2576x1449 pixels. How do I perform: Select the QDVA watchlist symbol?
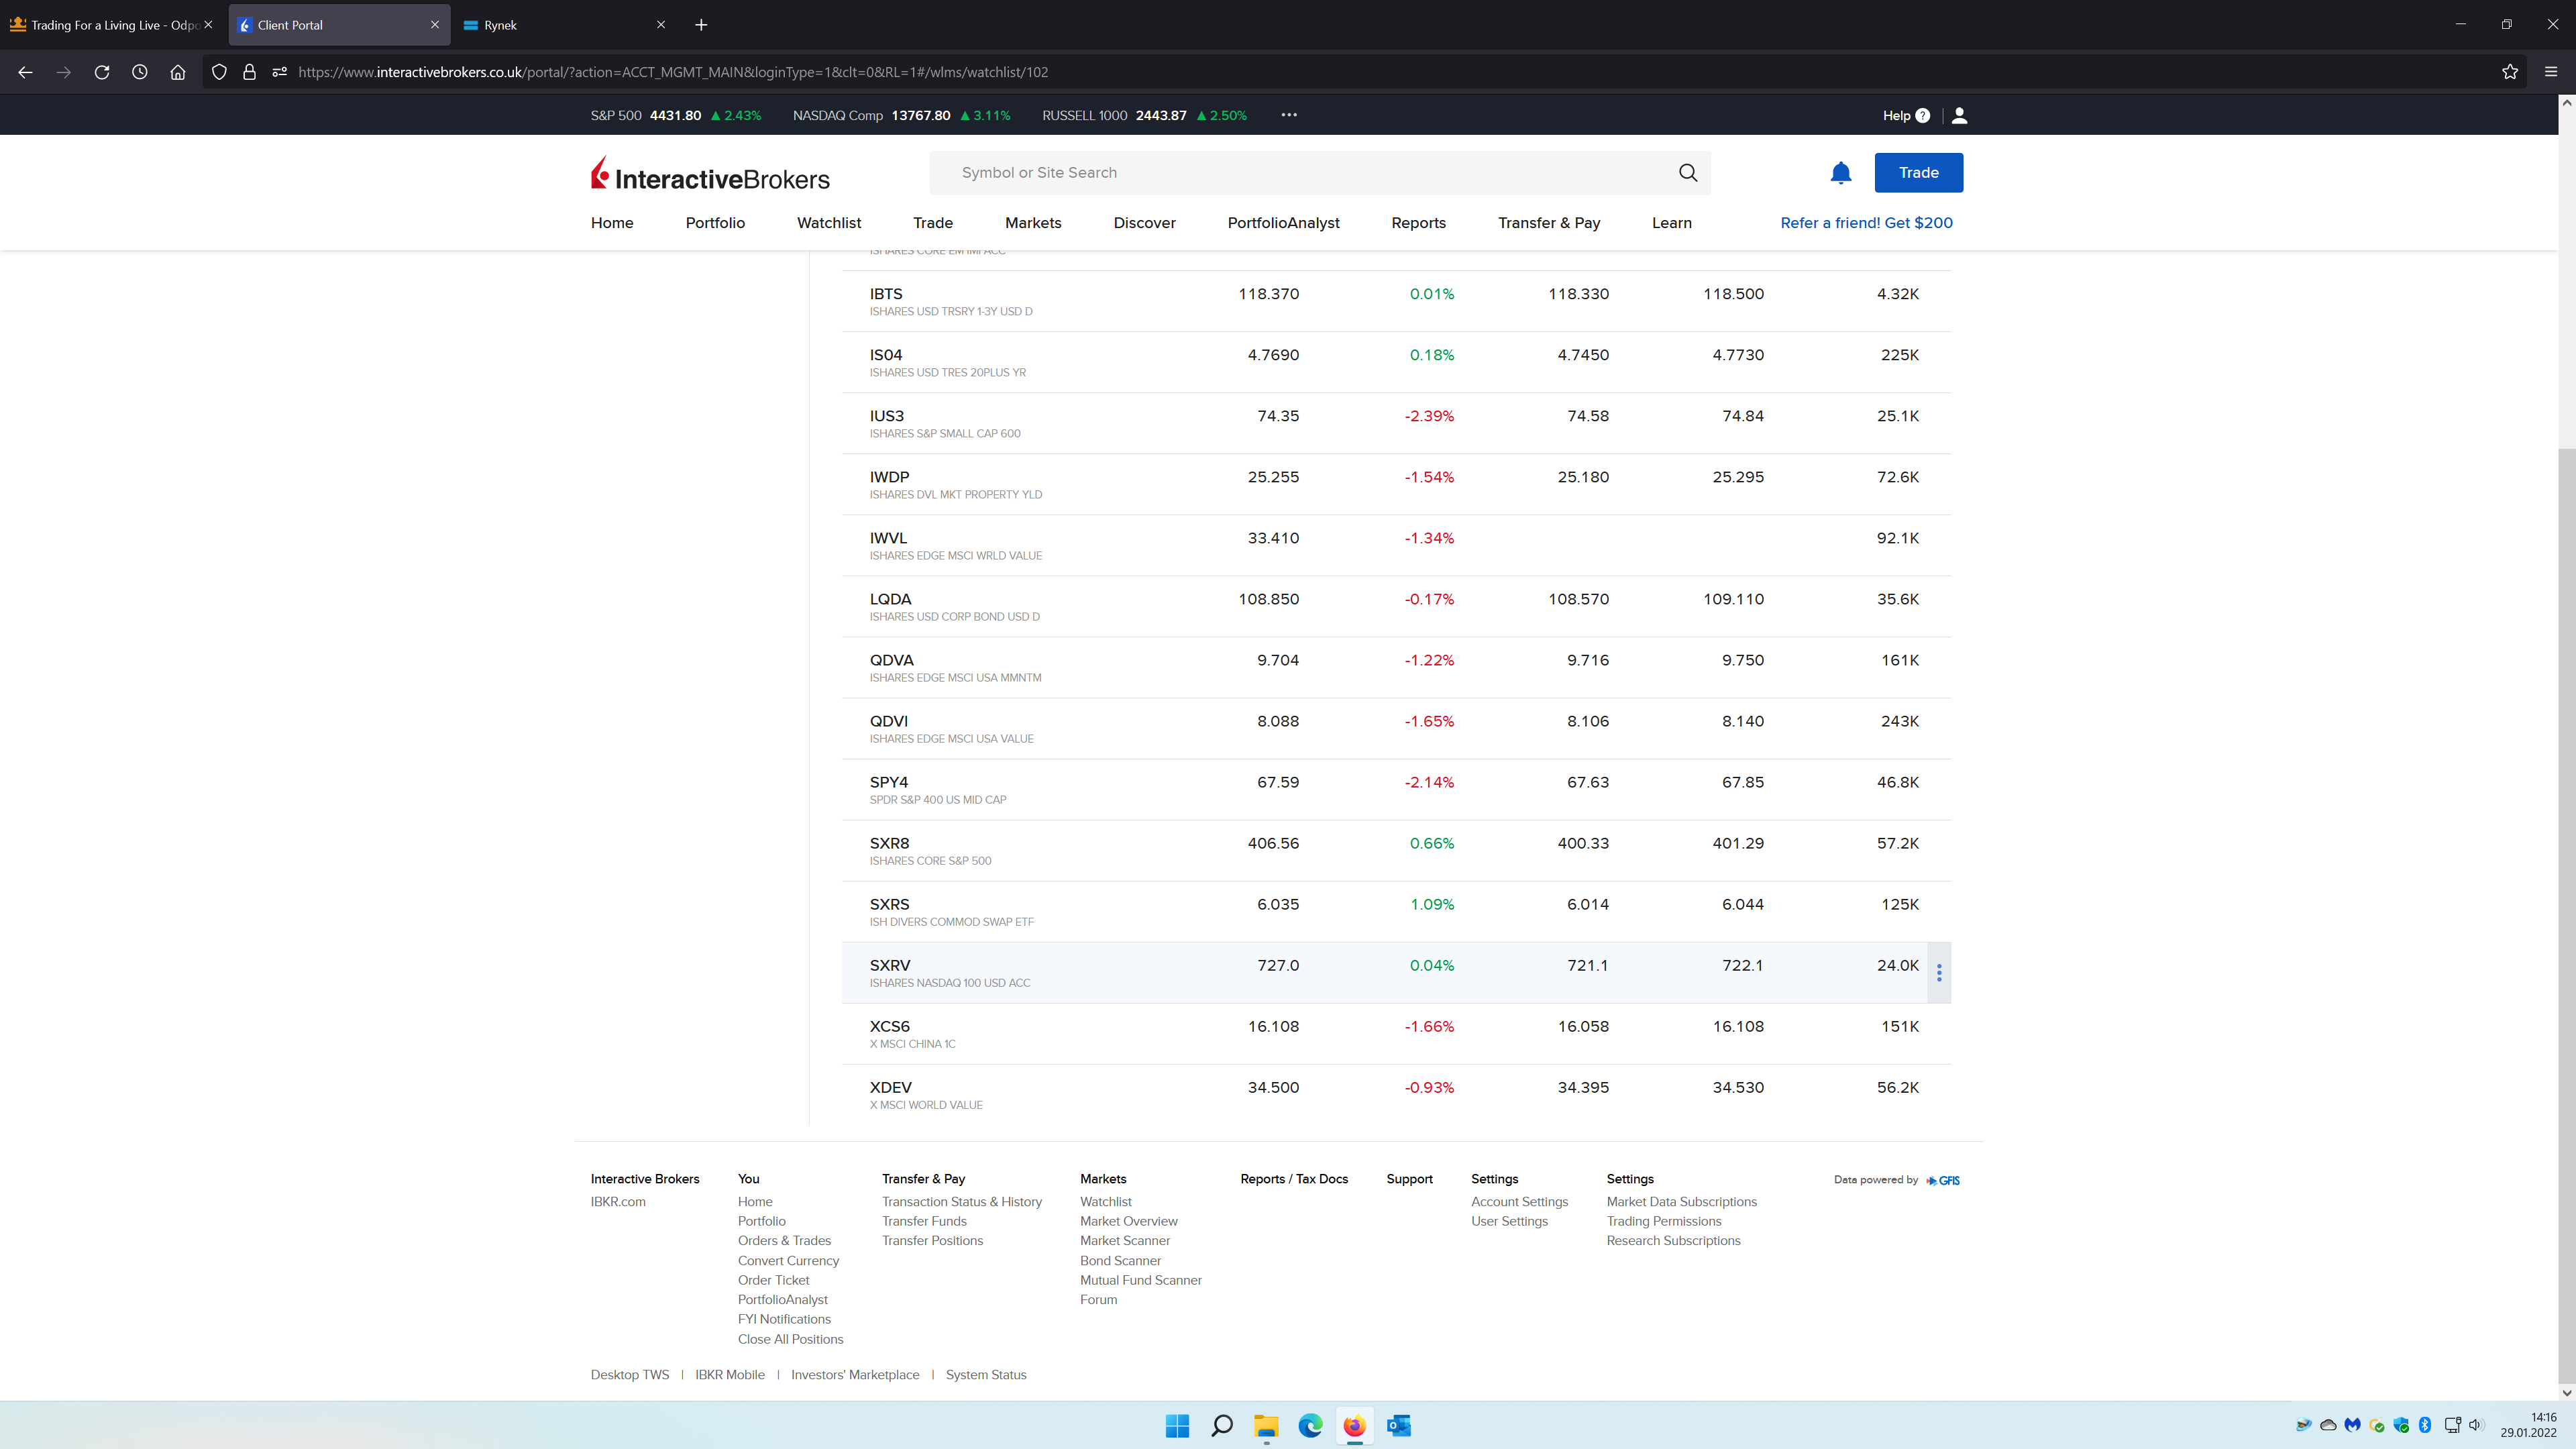[891, 660]
